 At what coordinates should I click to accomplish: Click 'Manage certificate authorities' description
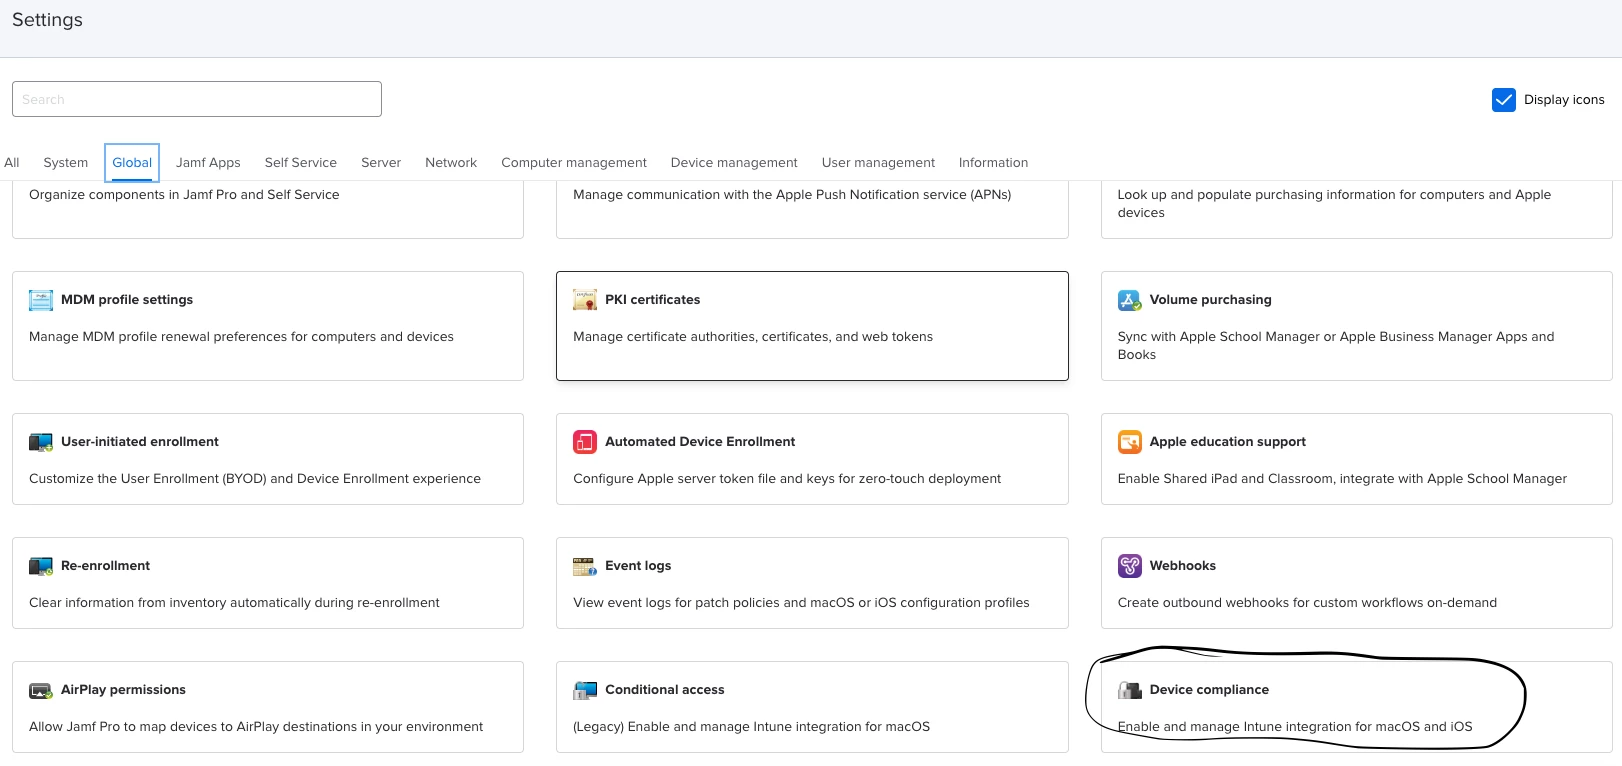click(x=753, y=337)
